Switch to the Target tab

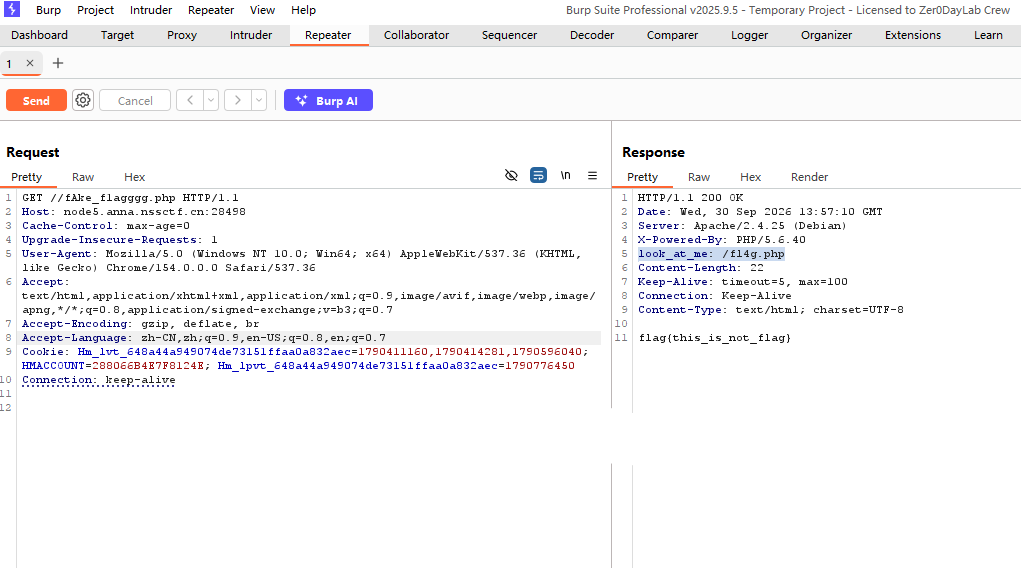tap(117, 35)
